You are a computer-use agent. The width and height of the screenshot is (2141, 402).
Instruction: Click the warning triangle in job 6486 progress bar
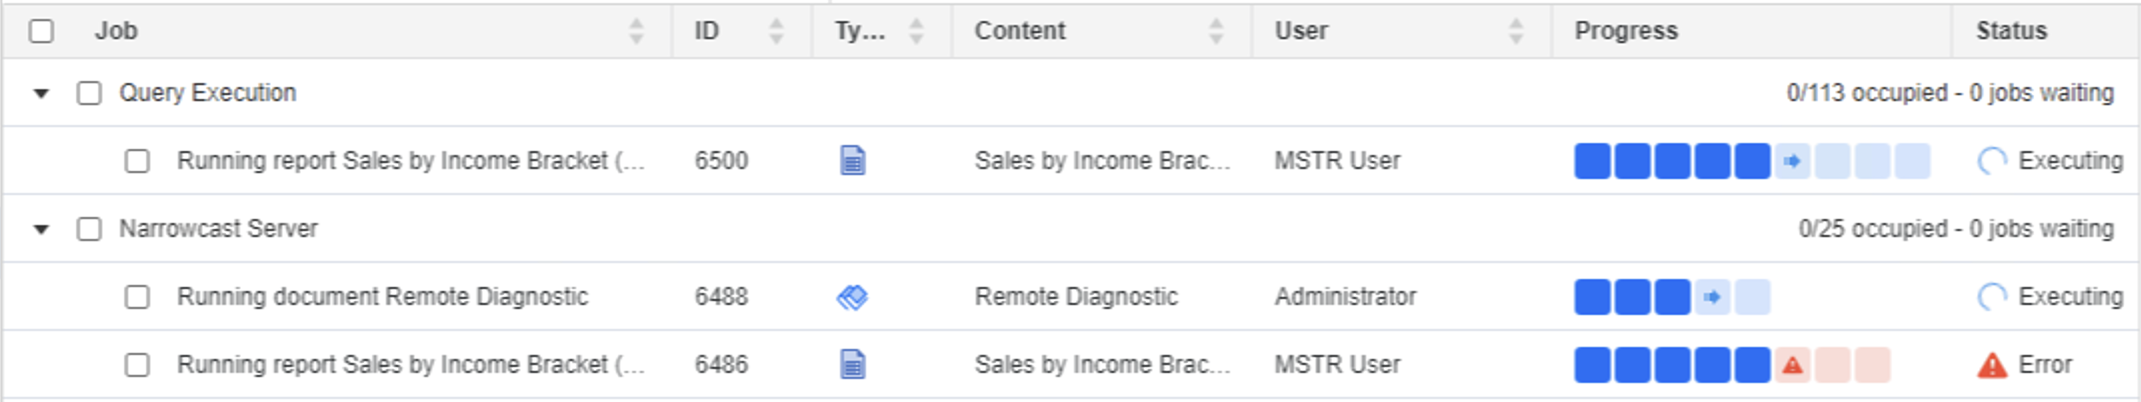pos(1792,365)
